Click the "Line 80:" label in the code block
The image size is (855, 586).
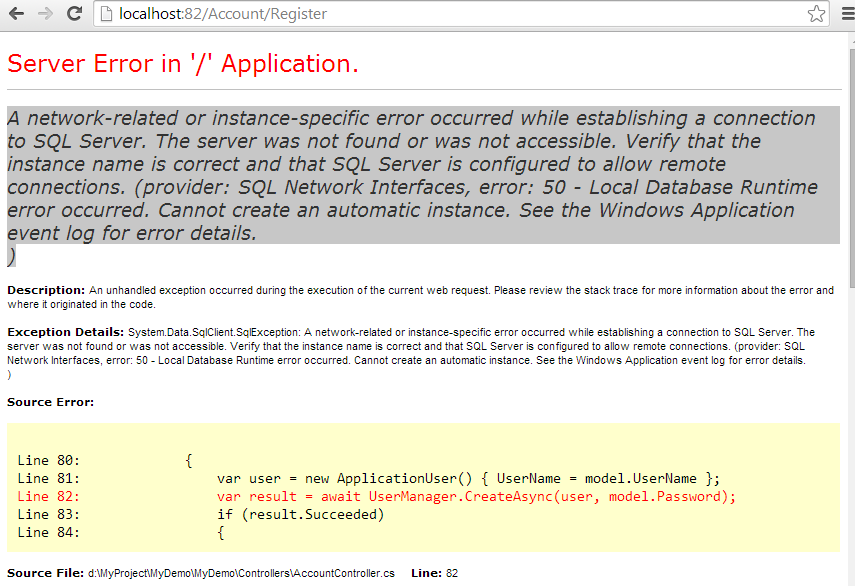(49, 461)
